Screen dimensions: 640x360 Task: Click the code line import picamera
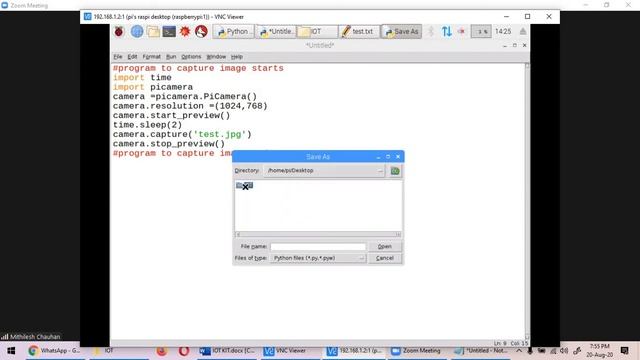[x=153, y=87]
